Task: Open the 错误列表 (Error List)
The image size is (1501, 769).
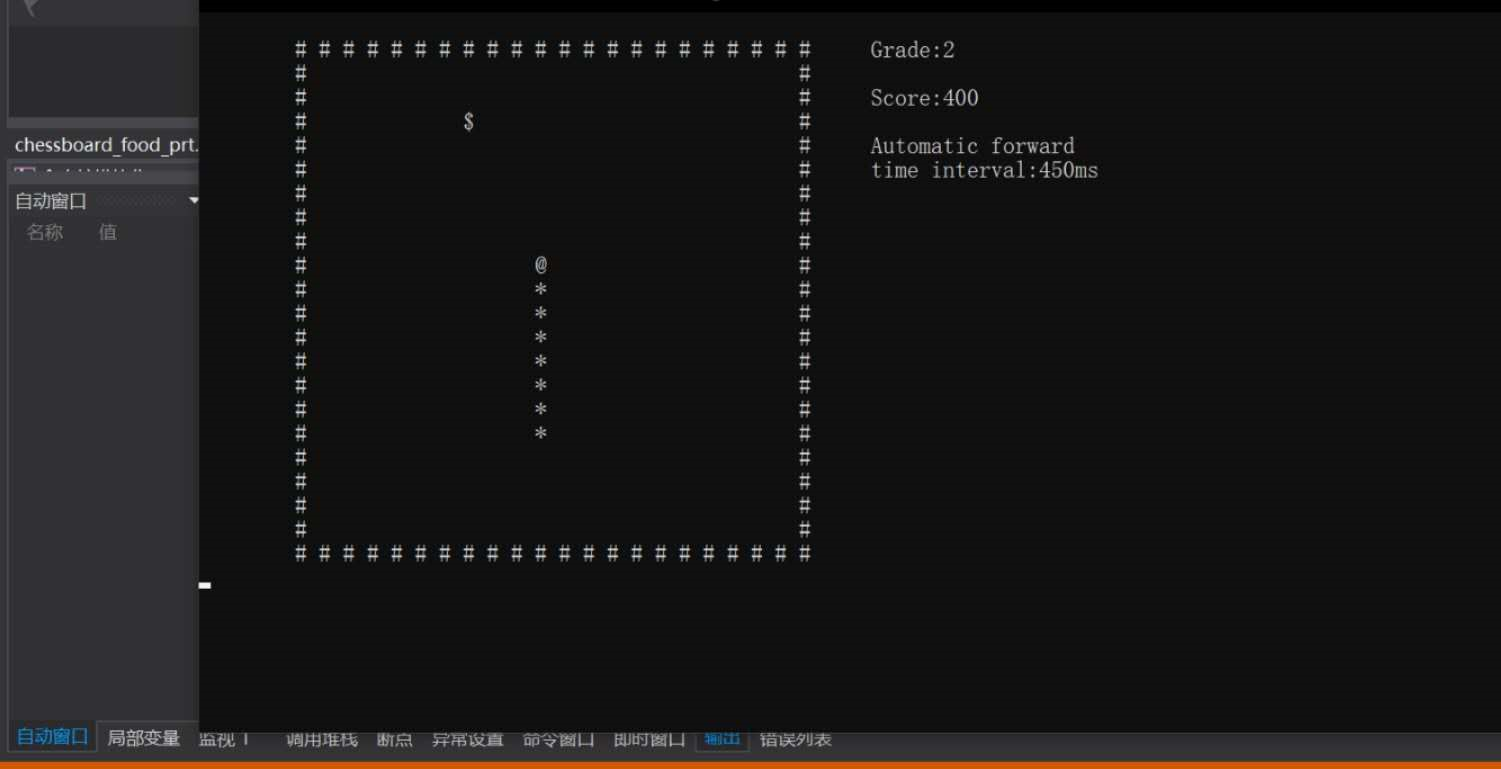Action: pos(795,737)
